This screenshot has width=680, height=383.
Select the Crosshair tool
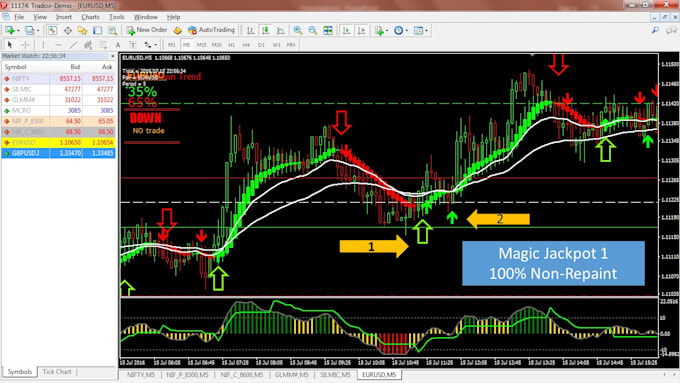(x=25, y=45)
